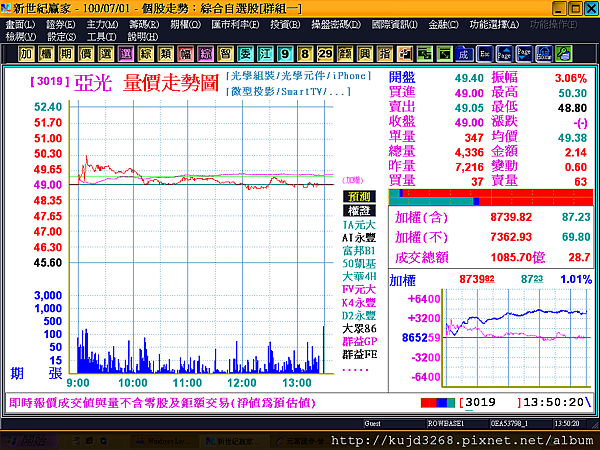This screenshot has width=600, height=450.
Task: Click the green key toolbar icon
Action: (564, 54)
